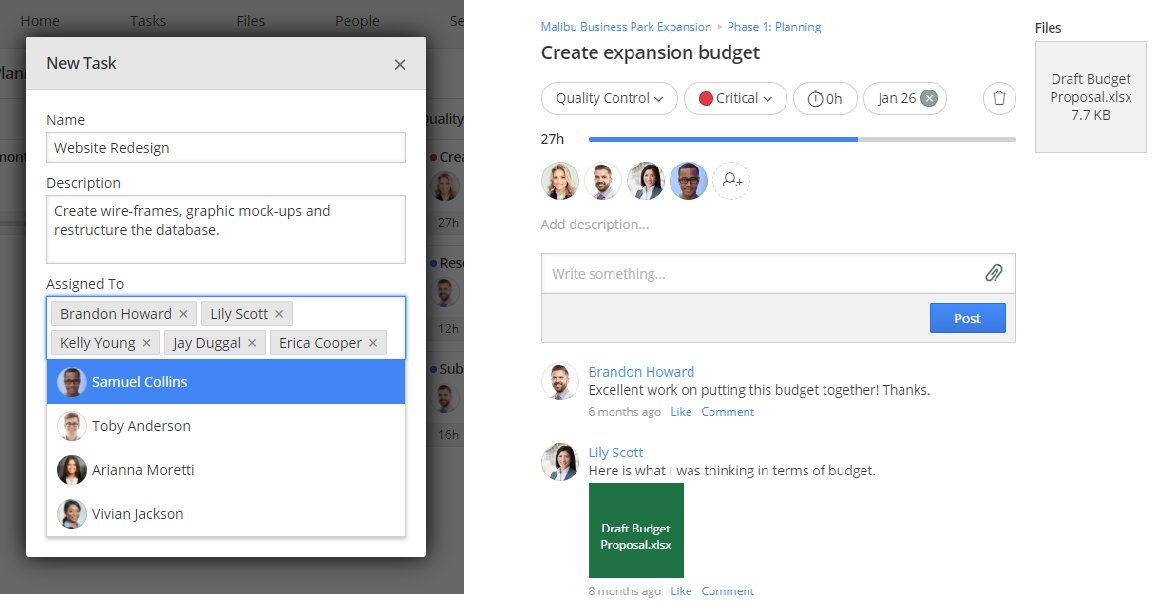The image size is (1156, 601).
Task: Attach a file with the paperclip icon
Action: [x=994, y=274]
